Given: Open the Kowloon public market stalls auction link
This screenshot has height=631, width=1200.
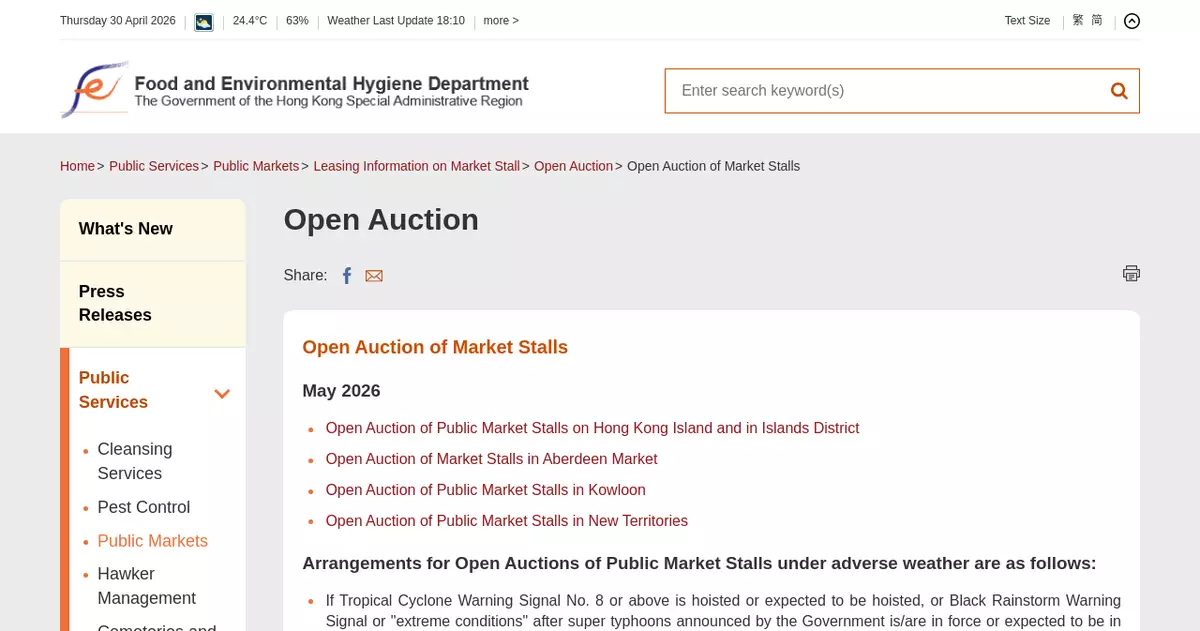Looking at the screenshot, I should click(x=485, y=490).
